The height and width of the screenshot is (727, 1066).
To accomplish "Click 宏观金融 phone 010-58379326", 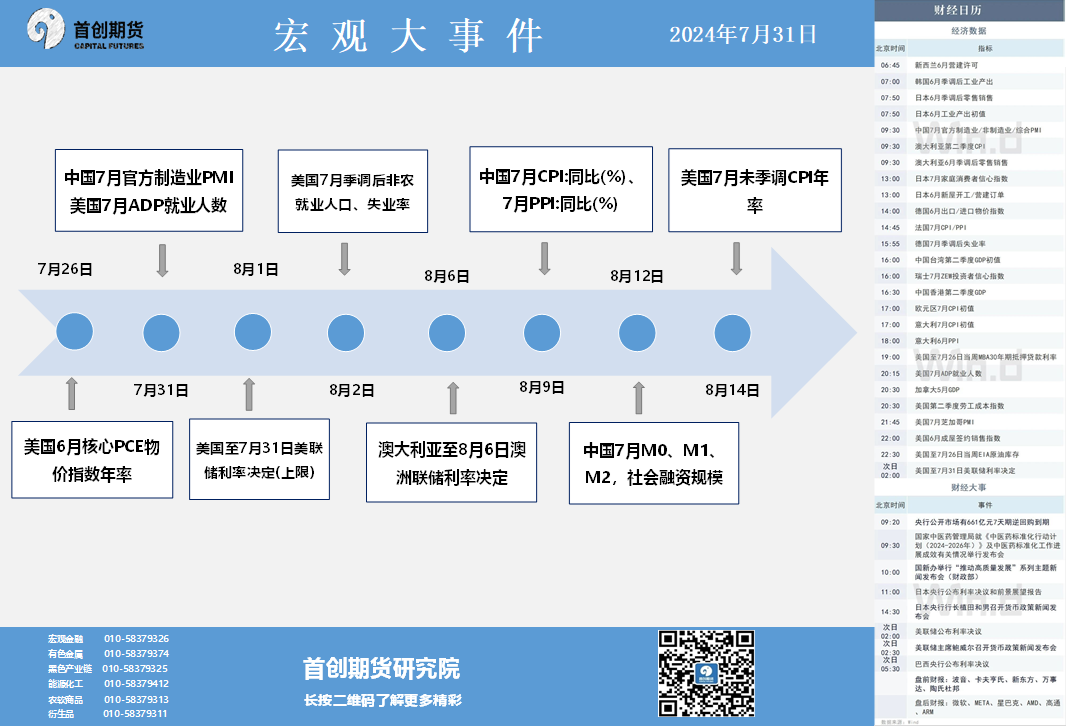I will (x=136, y=639).
